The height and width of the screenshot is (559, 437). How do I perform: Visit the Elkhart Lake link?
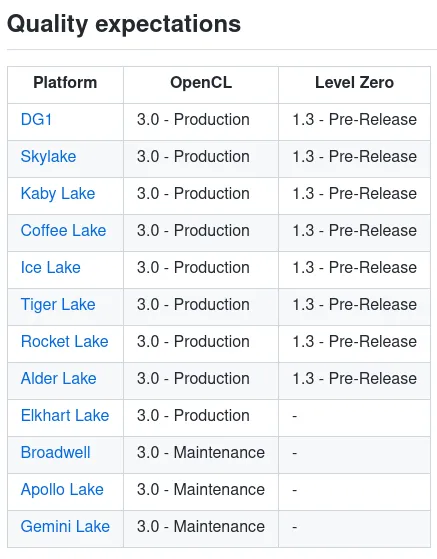coord(65,416)
